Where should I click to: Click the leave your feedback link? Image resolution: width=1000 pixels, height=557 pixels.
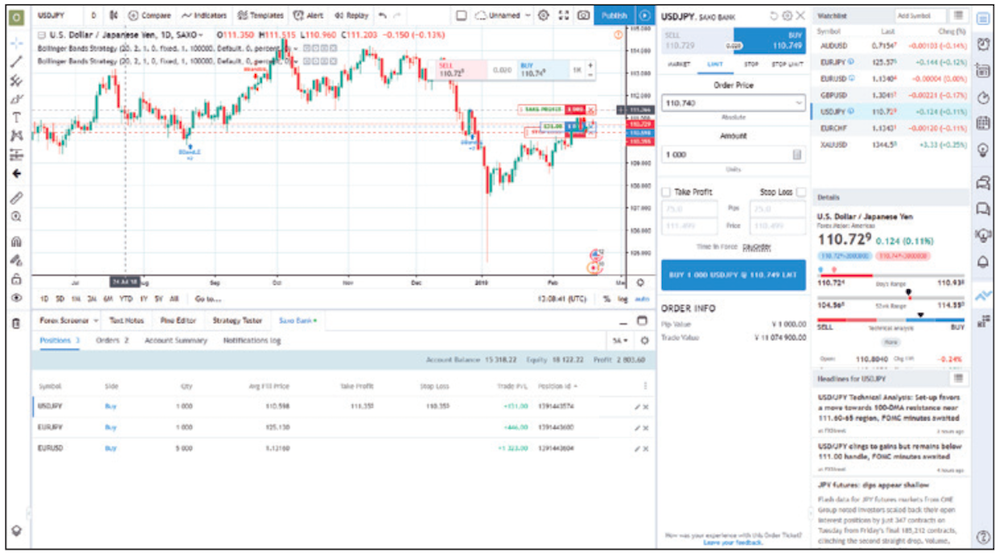(x=733, y=543)
